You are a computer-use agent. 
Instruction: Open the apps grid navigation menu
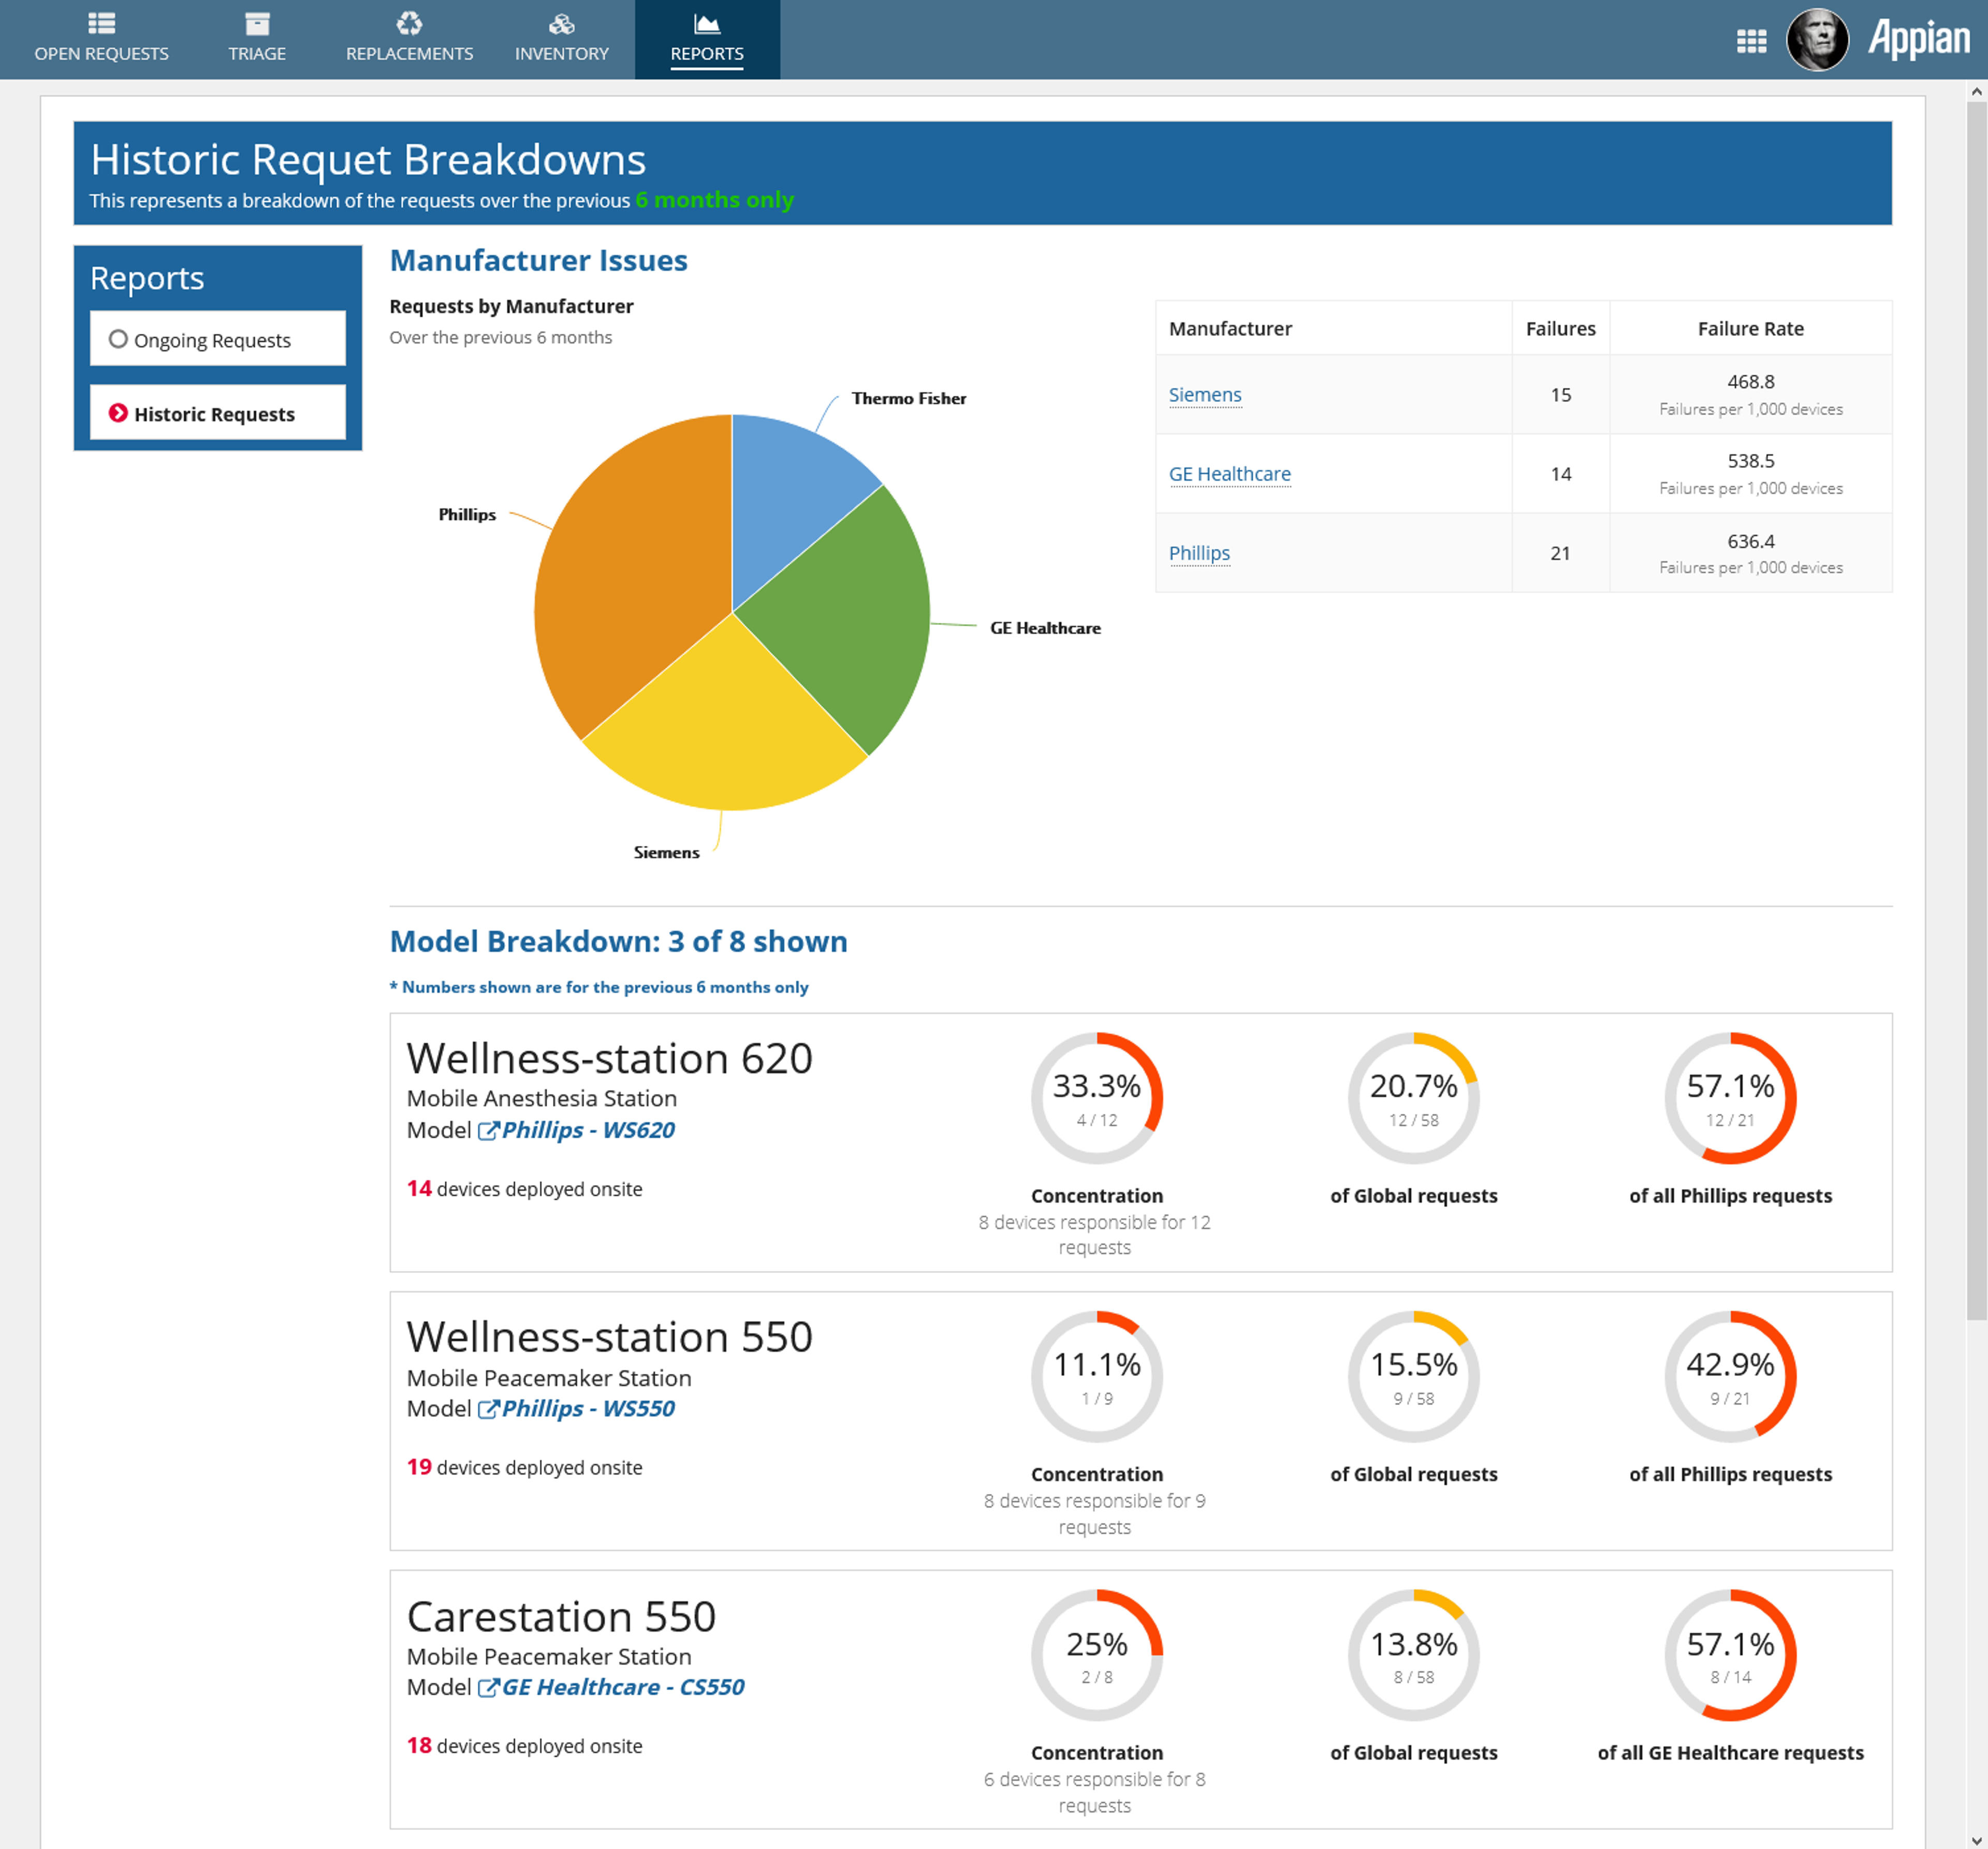pyautogui.click(x=1751, y=41)
